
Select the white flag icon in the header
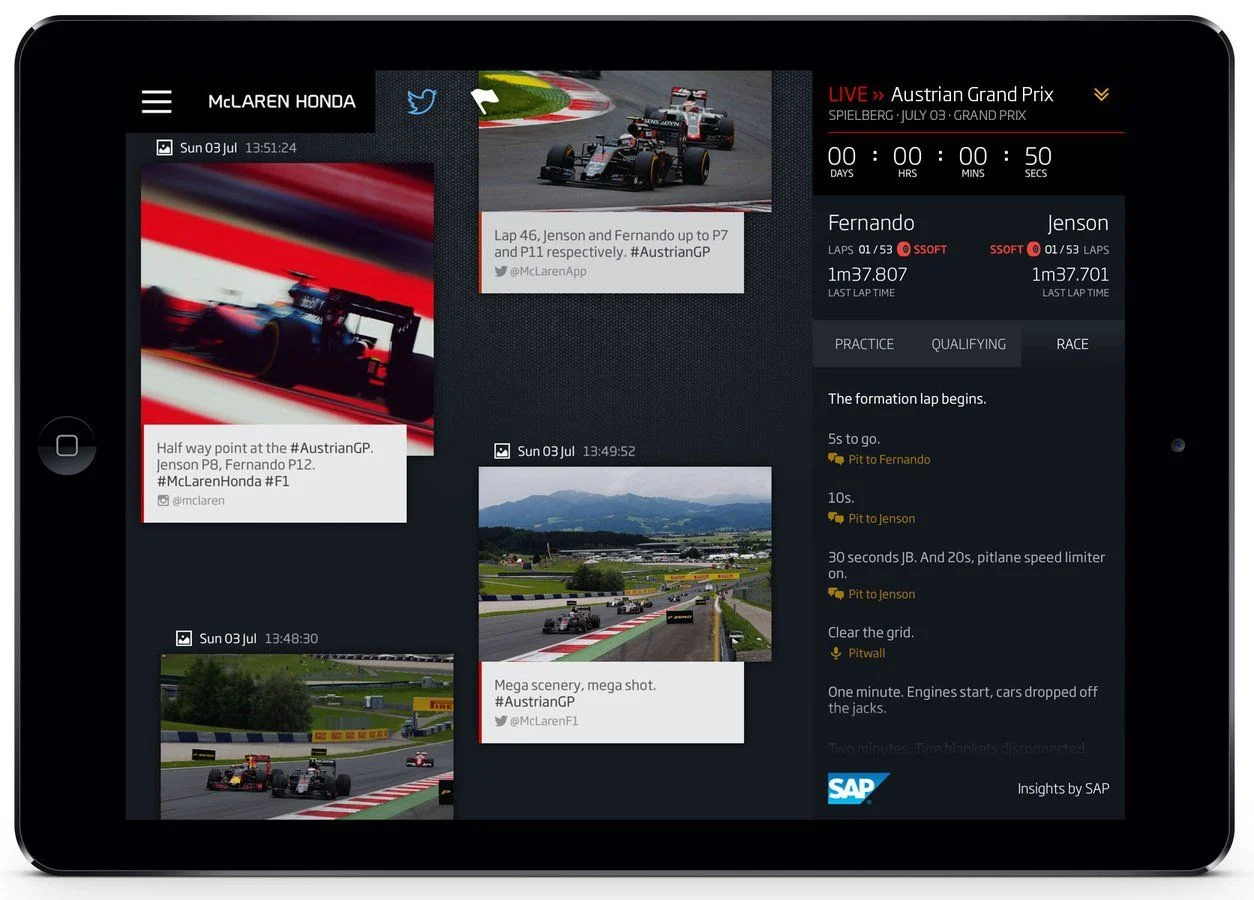coord(484,99)
